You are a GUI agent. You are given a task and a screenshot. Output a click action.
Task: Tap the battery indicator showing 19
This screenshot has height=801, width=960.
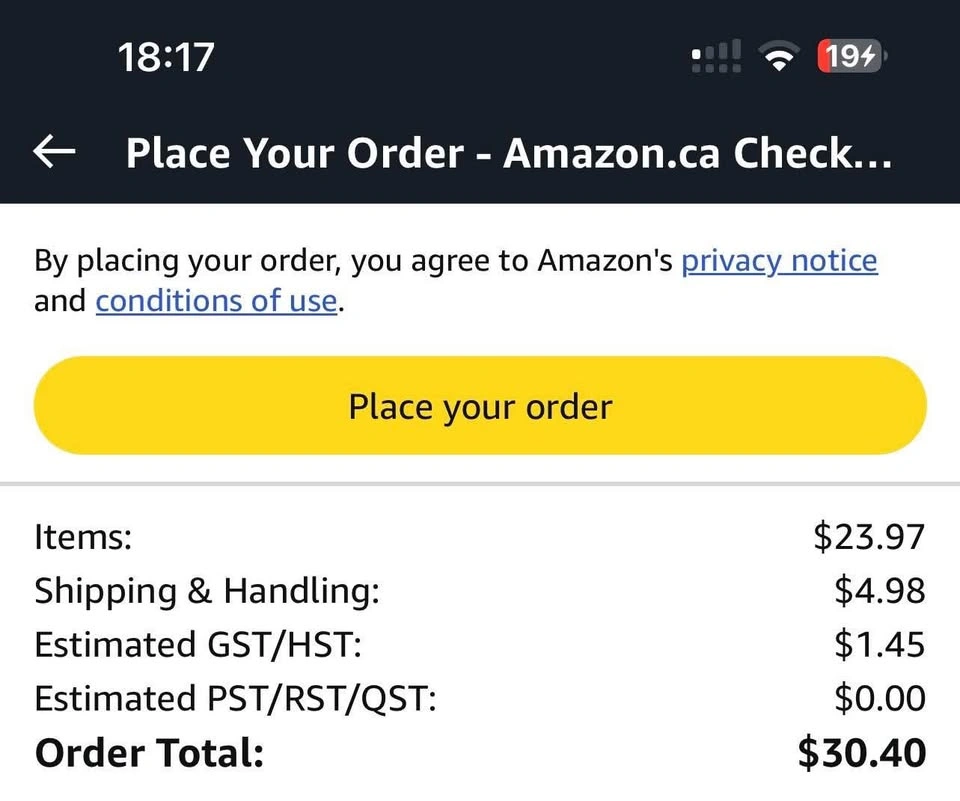[851, 57]
